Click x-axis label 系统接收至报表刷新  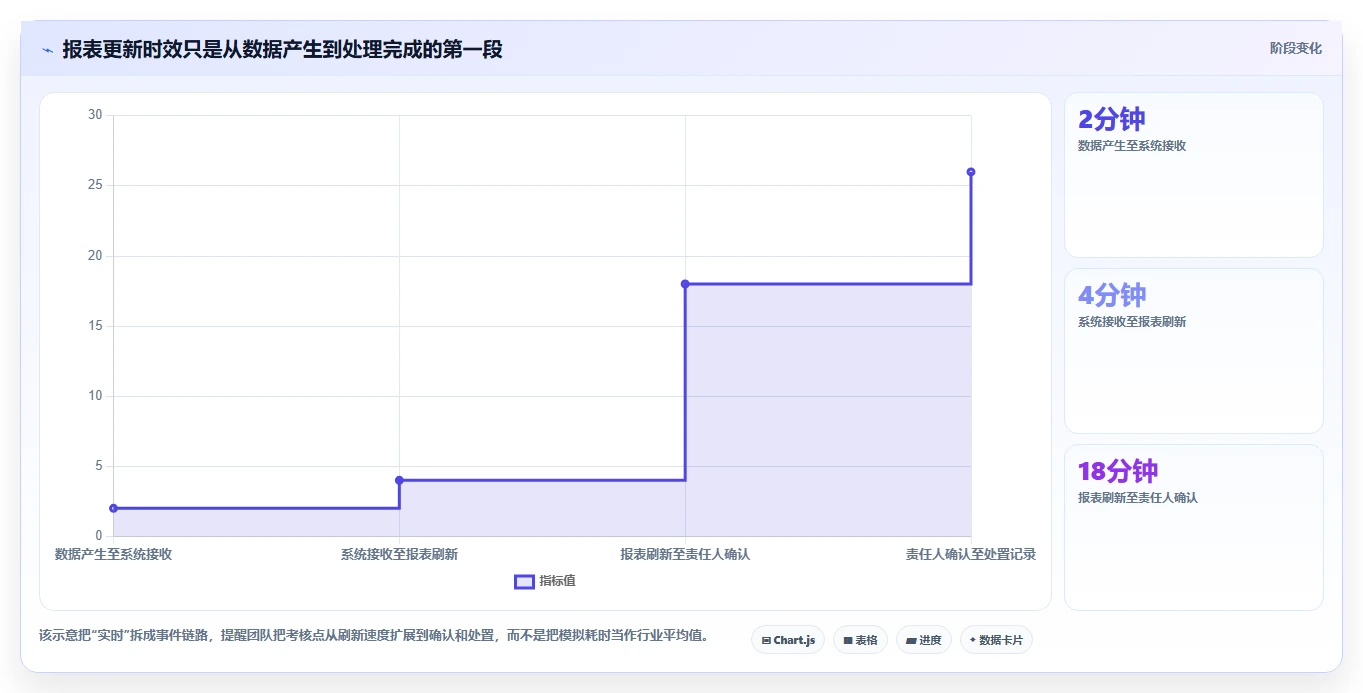pyautogui.click(x=399, y=554)
